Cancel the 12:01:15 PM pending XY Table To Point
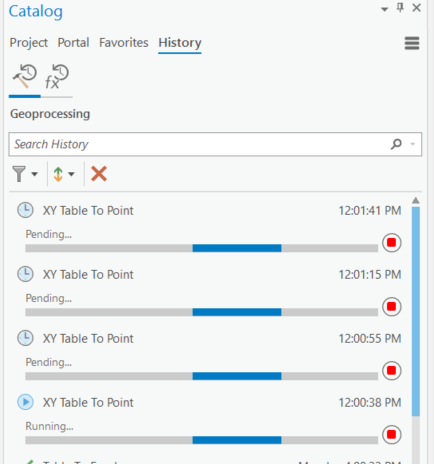The height and width of the screenshot is (464, 434). point(391,306)
